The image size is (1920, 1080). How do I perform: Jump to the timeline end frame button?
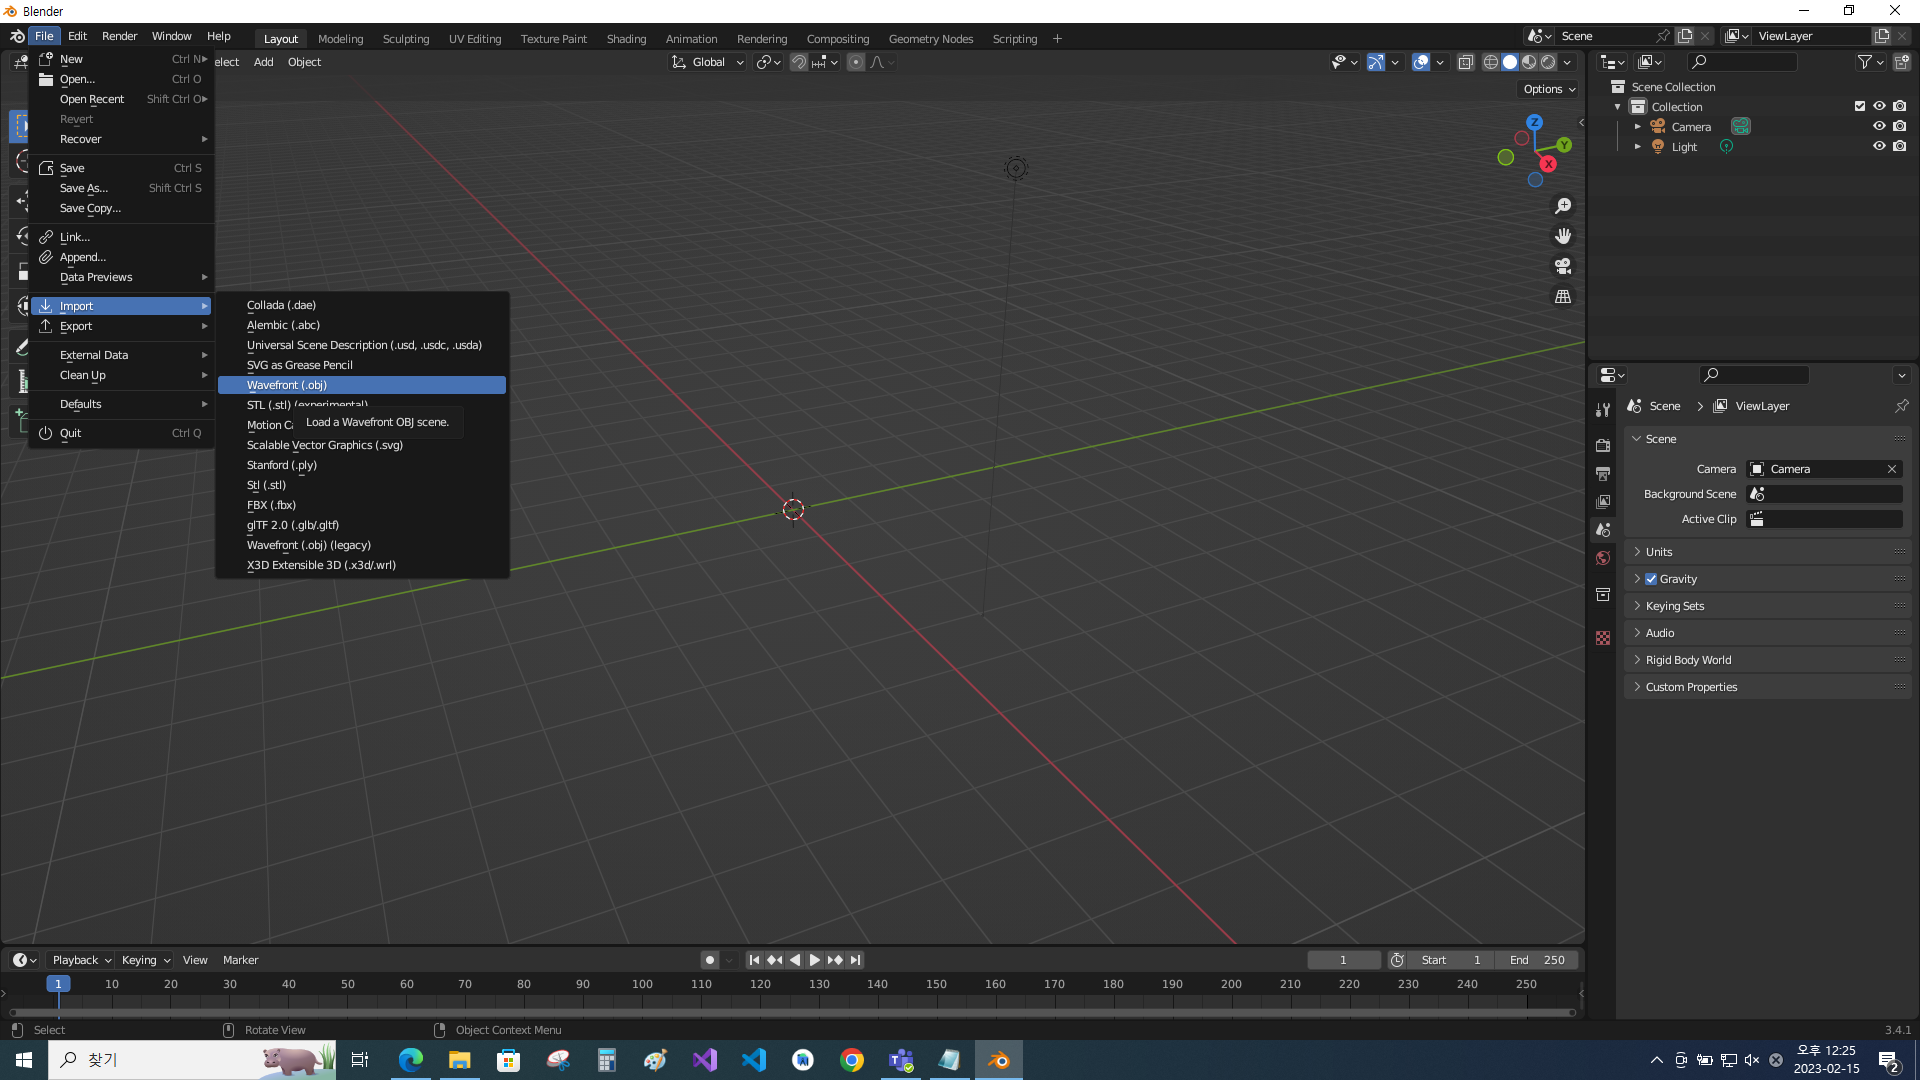[856, 960]
